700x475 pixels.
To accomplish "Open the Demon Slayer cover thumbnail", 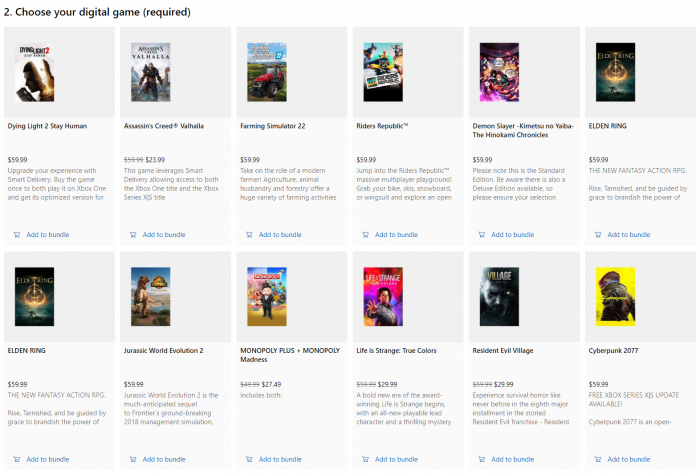I will tap(499, 72).
